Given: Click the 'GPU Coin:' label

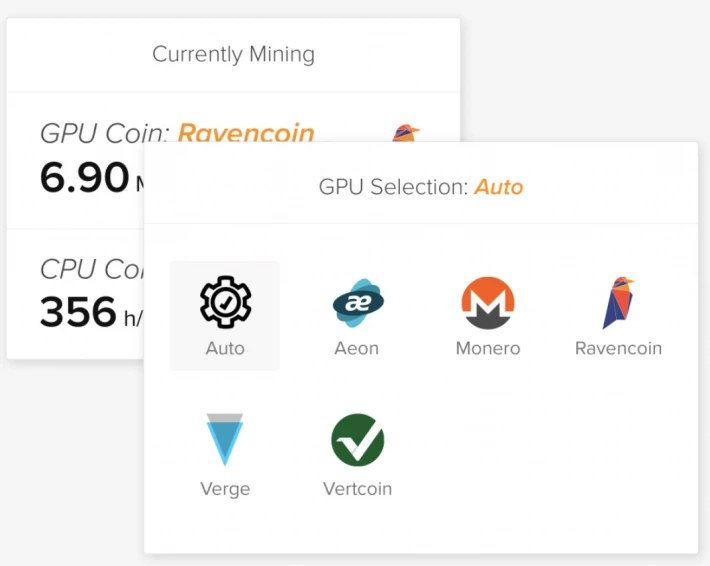Looking at the screenshot, I should (x=105, y=133).
